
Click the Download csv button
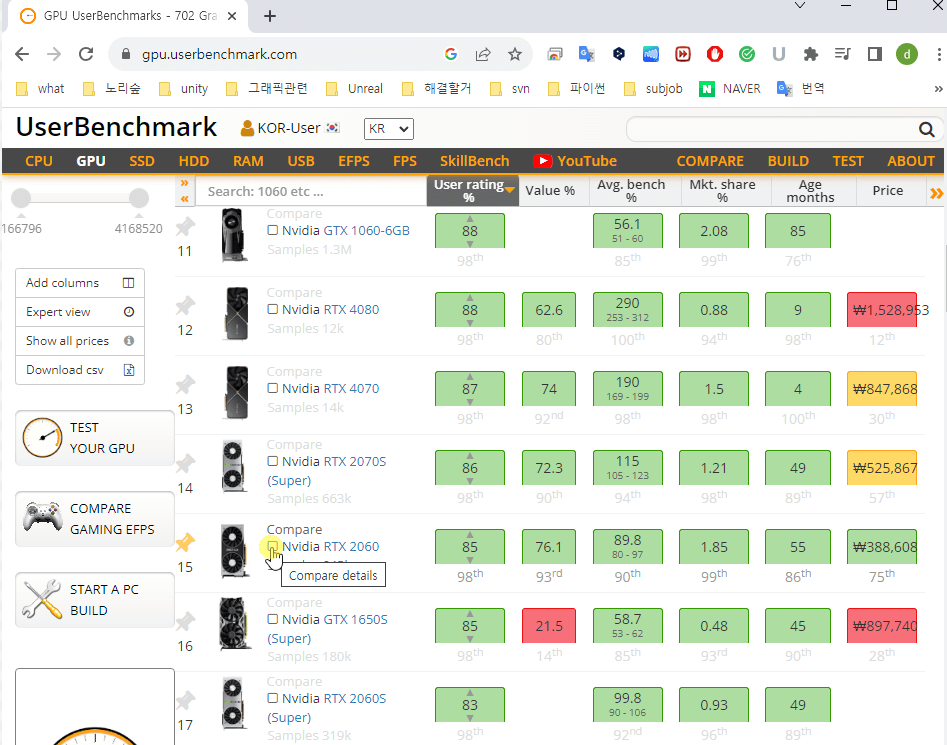(80, 370)
